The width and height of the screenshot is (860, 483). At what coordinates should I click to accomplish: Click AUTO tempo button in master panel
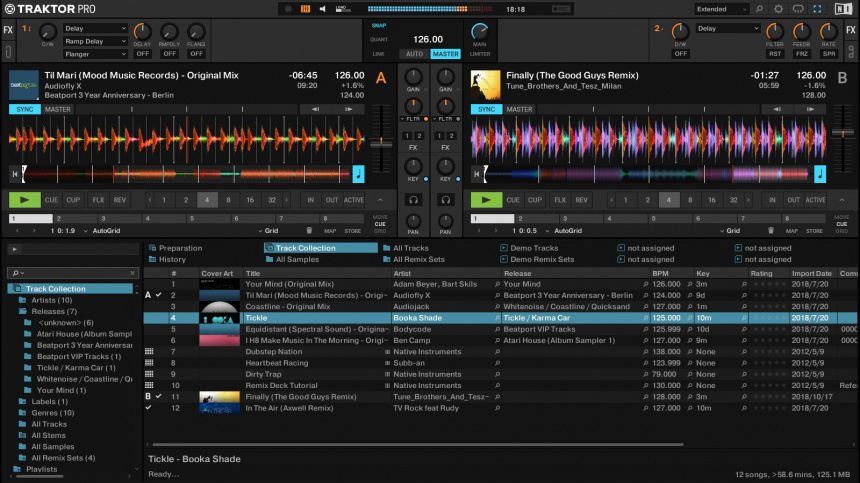point(414,54)
